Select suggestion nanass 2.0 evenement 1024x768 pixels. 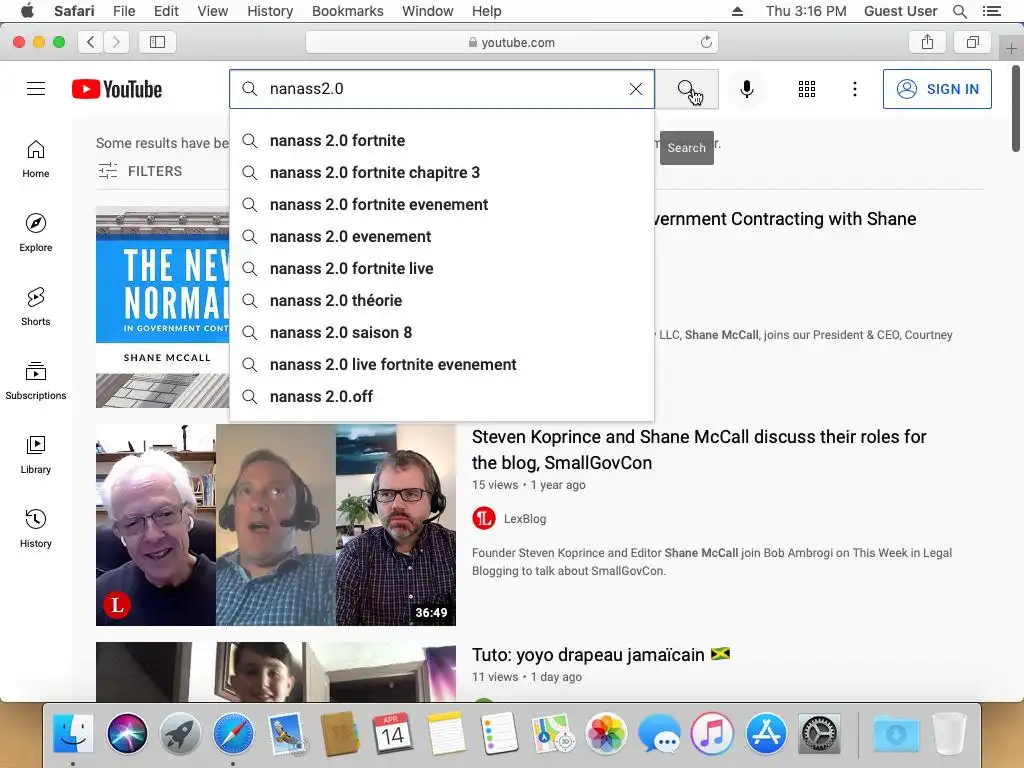[441, 236]
